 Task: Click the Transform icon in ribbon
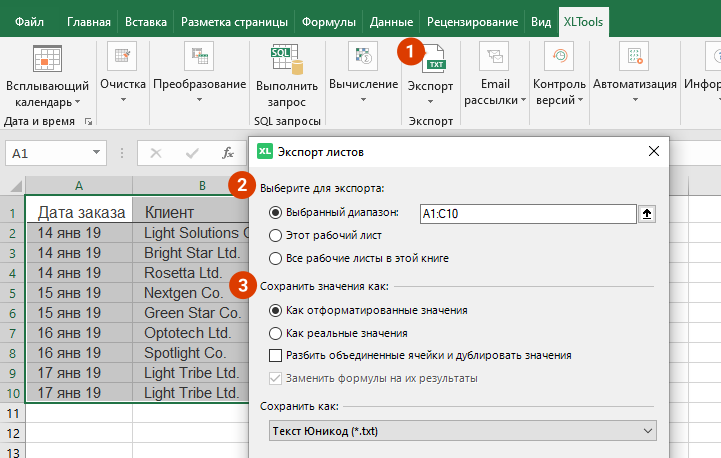[x=199, y=58]
